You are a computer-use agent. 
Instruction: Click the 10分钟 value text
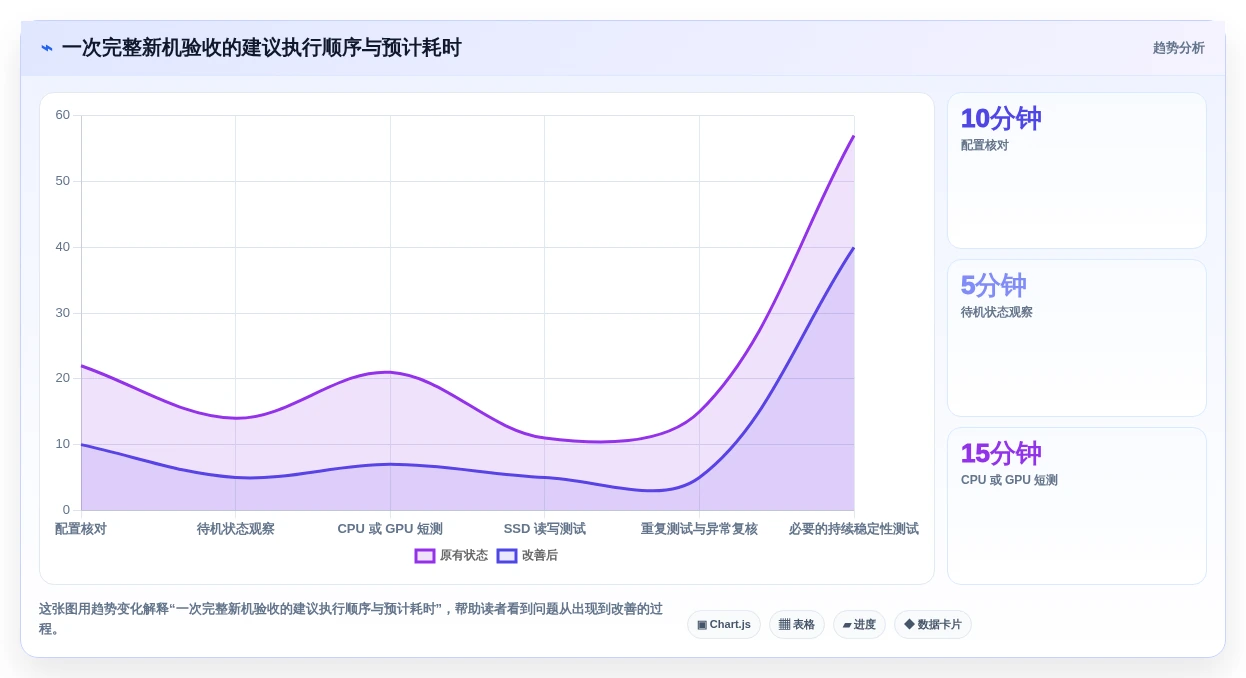click(1001, 119)
